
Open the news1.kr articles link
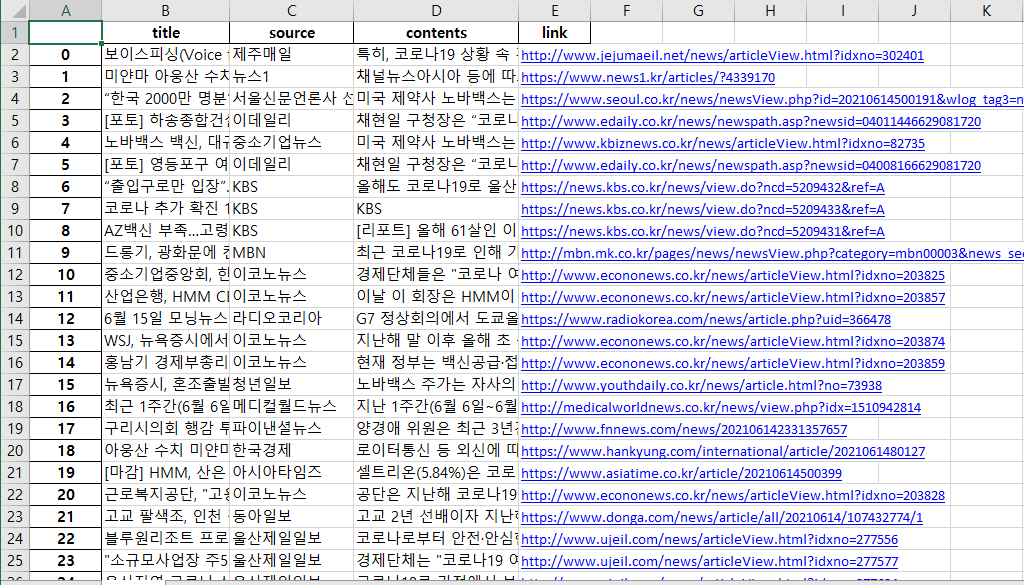(x=648, y=78)
